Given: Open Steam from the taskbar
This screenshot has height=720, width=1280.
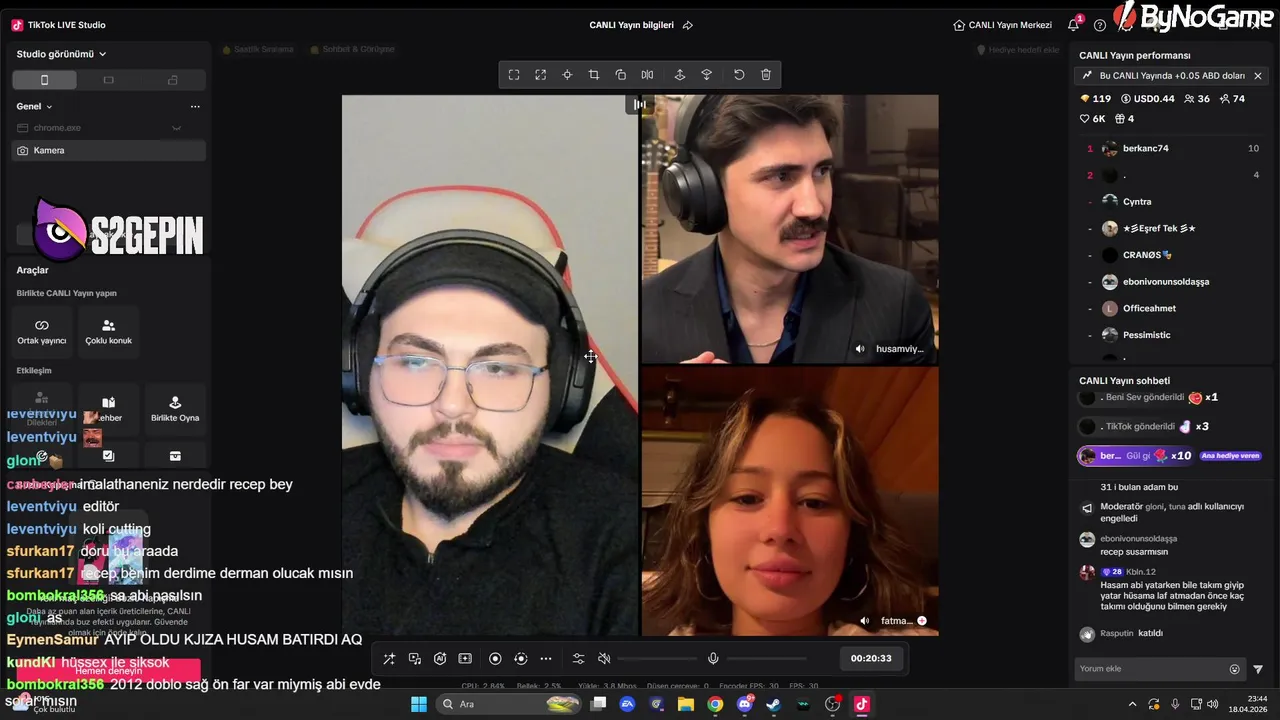Looking at the screenshot, I should click(774, 704).
